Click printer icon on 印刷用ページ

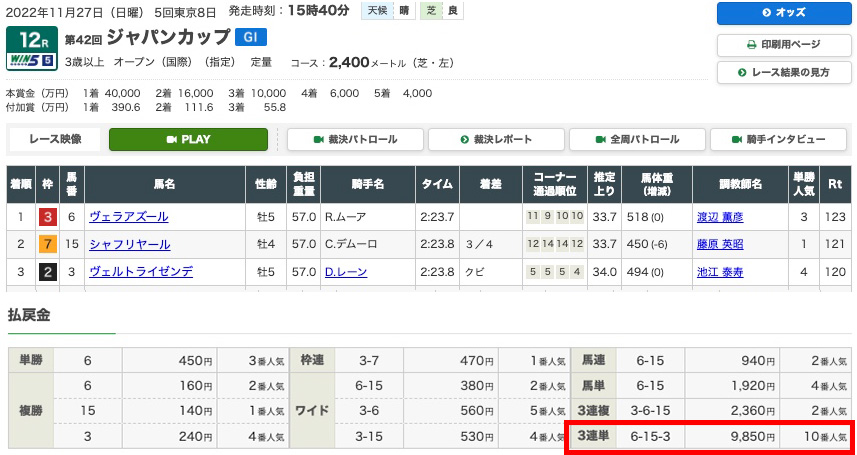(x=752, y=45)
